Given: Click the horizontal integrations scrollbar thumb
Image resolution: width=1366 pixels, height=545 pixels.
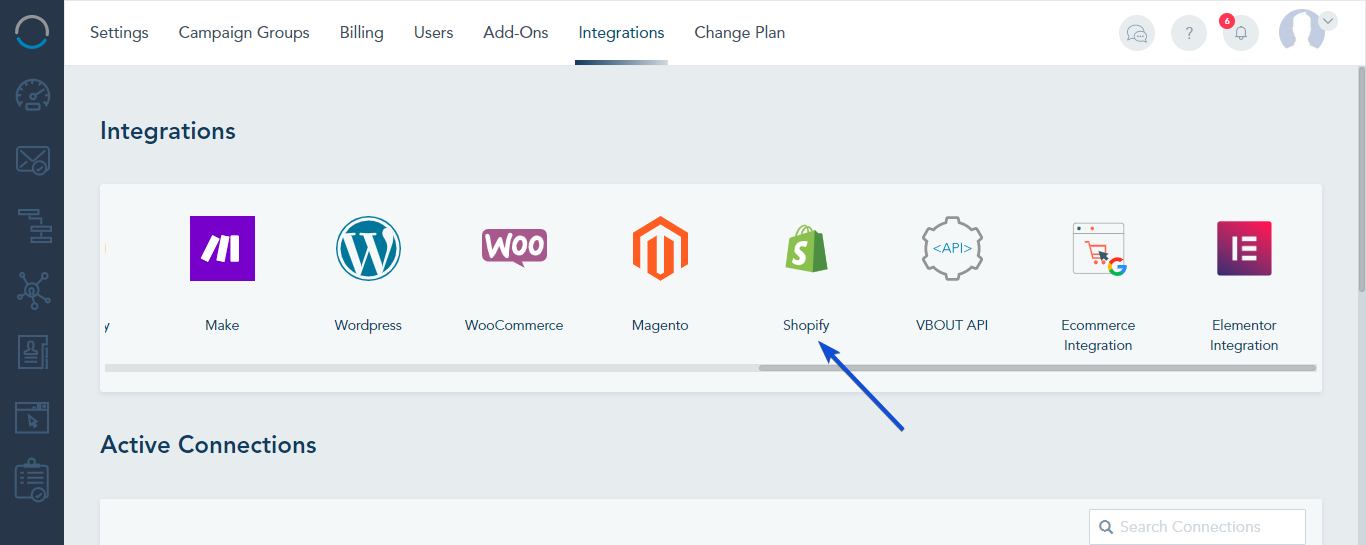Looking at the screenshot, I should click(1037, 368).
